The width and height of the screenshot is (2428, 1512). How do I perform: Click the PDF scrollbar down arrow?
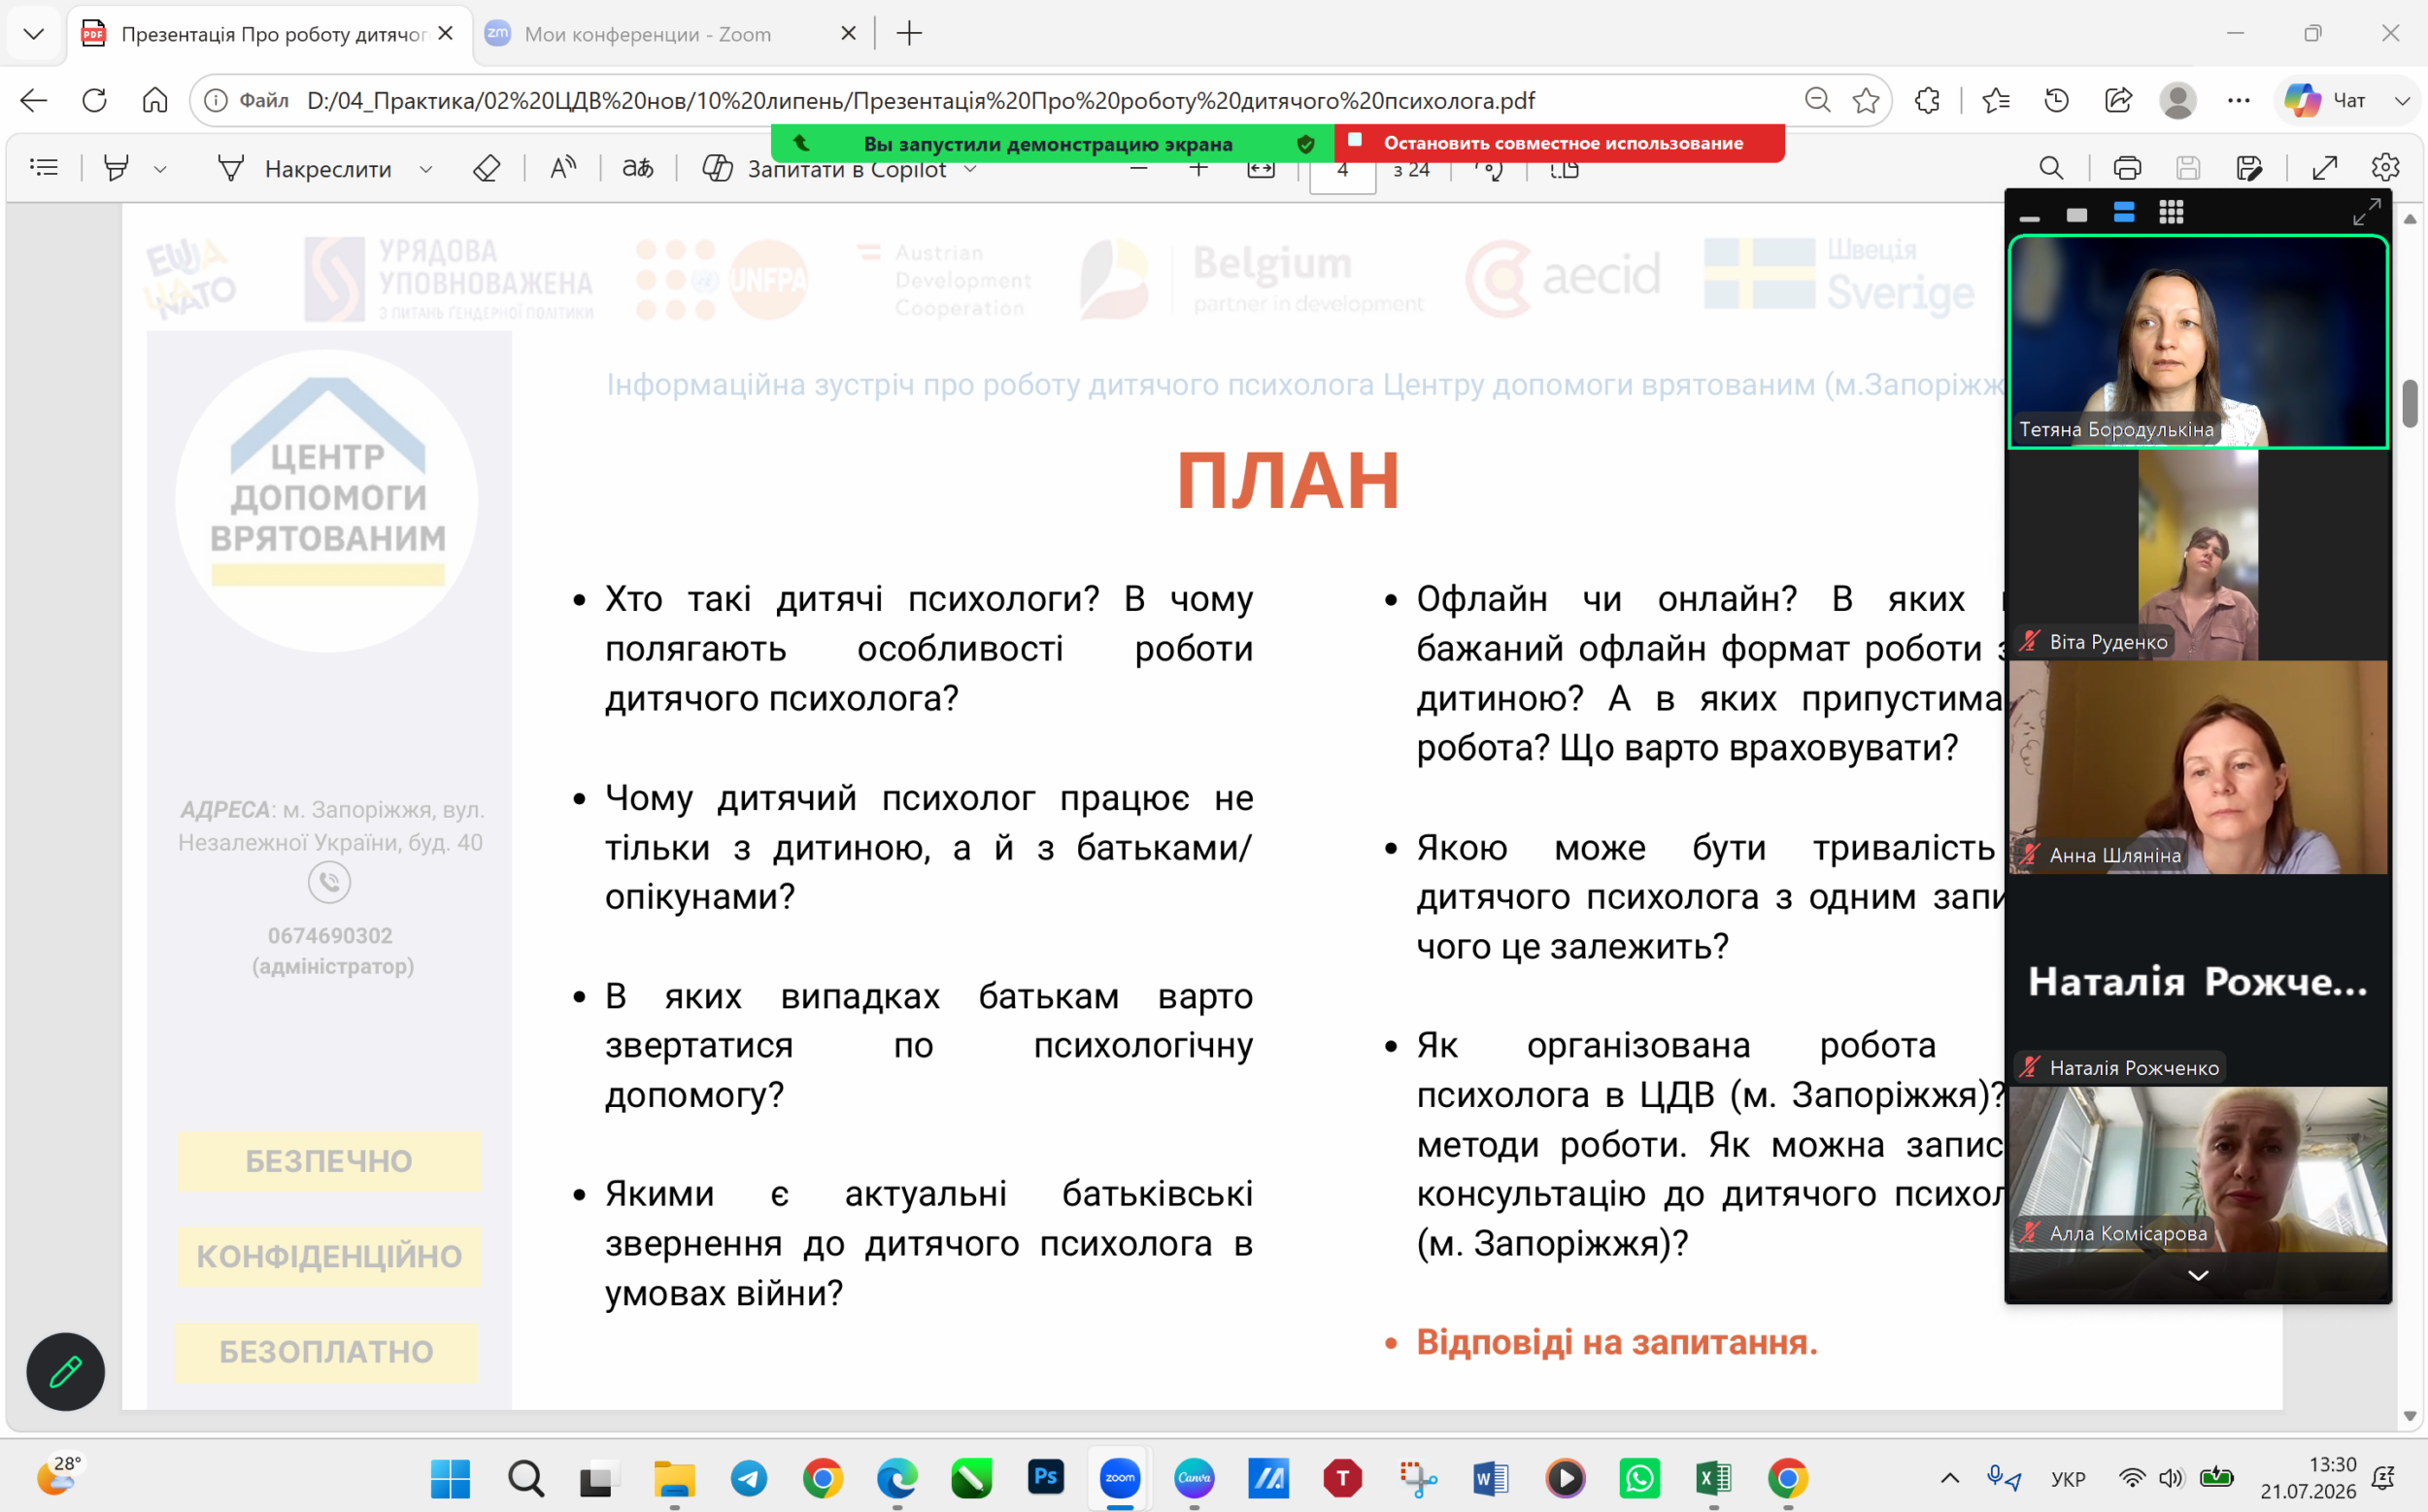2410,1415
